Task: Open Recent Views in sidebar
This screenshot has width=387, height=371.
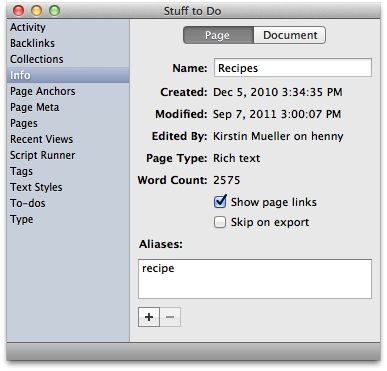Action: point(68,139)
